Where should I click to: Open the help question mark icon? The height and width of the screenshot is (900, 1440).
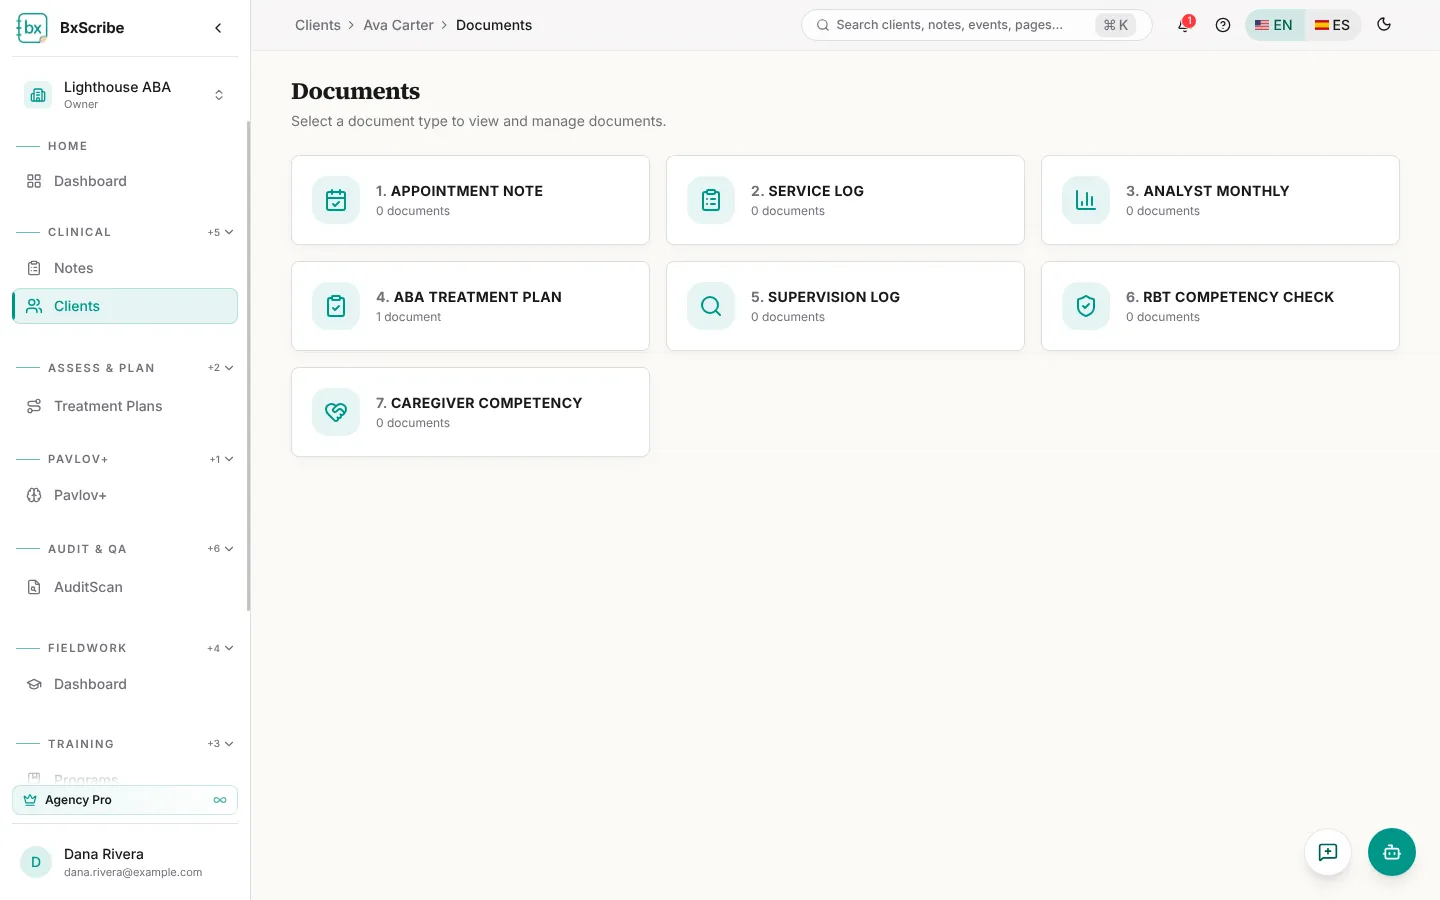click(1222, 25)
